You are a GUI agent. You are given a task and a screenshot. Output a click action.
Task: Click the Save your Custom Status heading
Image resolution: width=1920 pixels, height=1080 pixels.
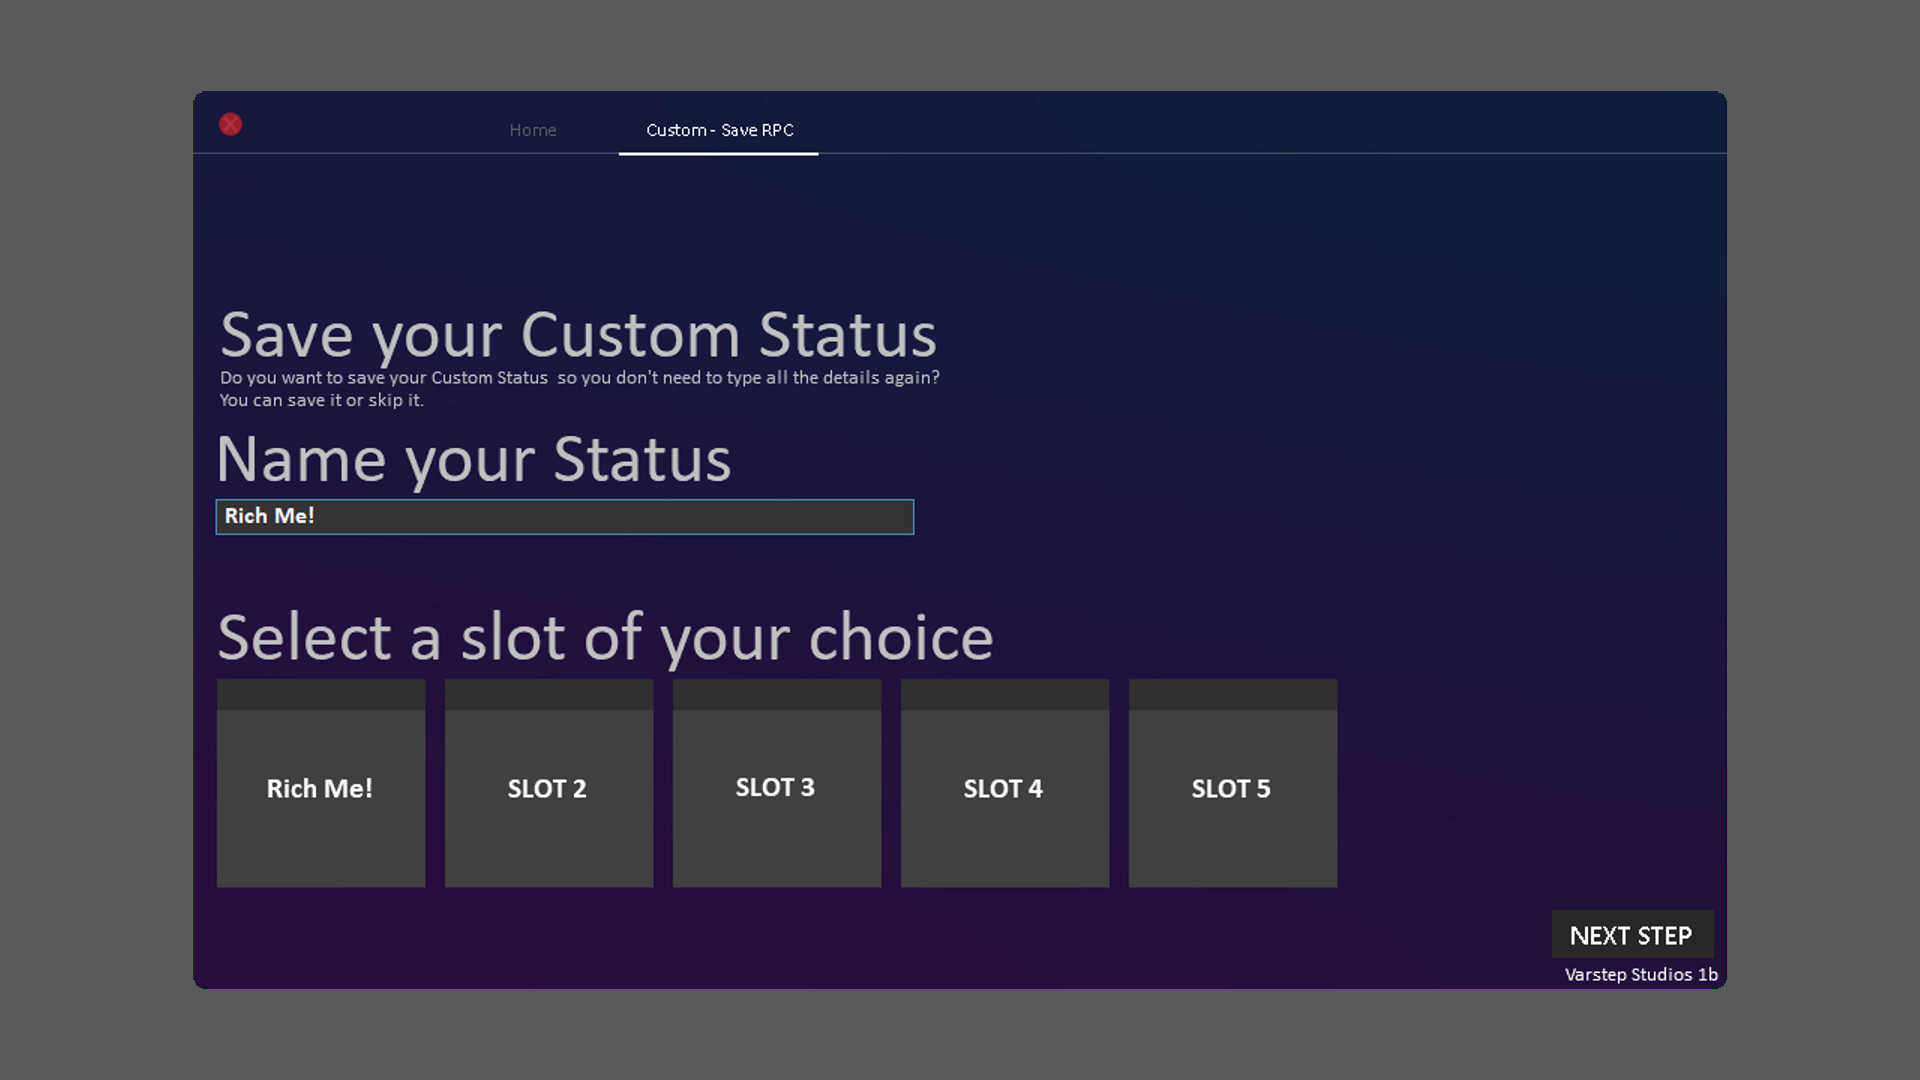(x=578, y=335)
